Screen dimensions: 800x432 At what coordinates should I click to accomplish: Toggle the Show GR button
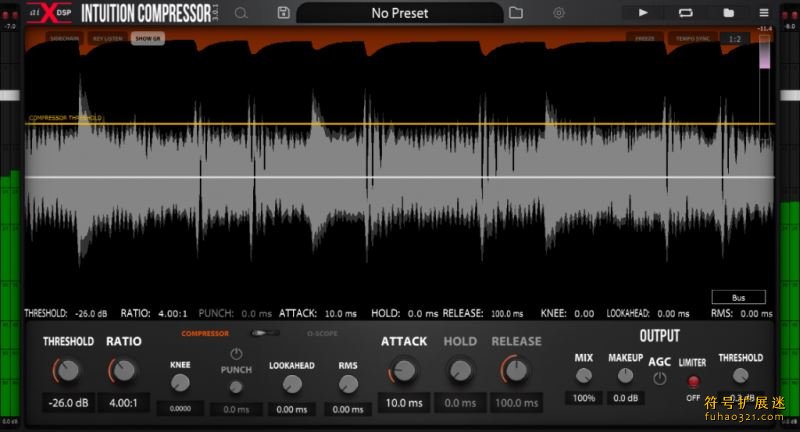[148, 38]
